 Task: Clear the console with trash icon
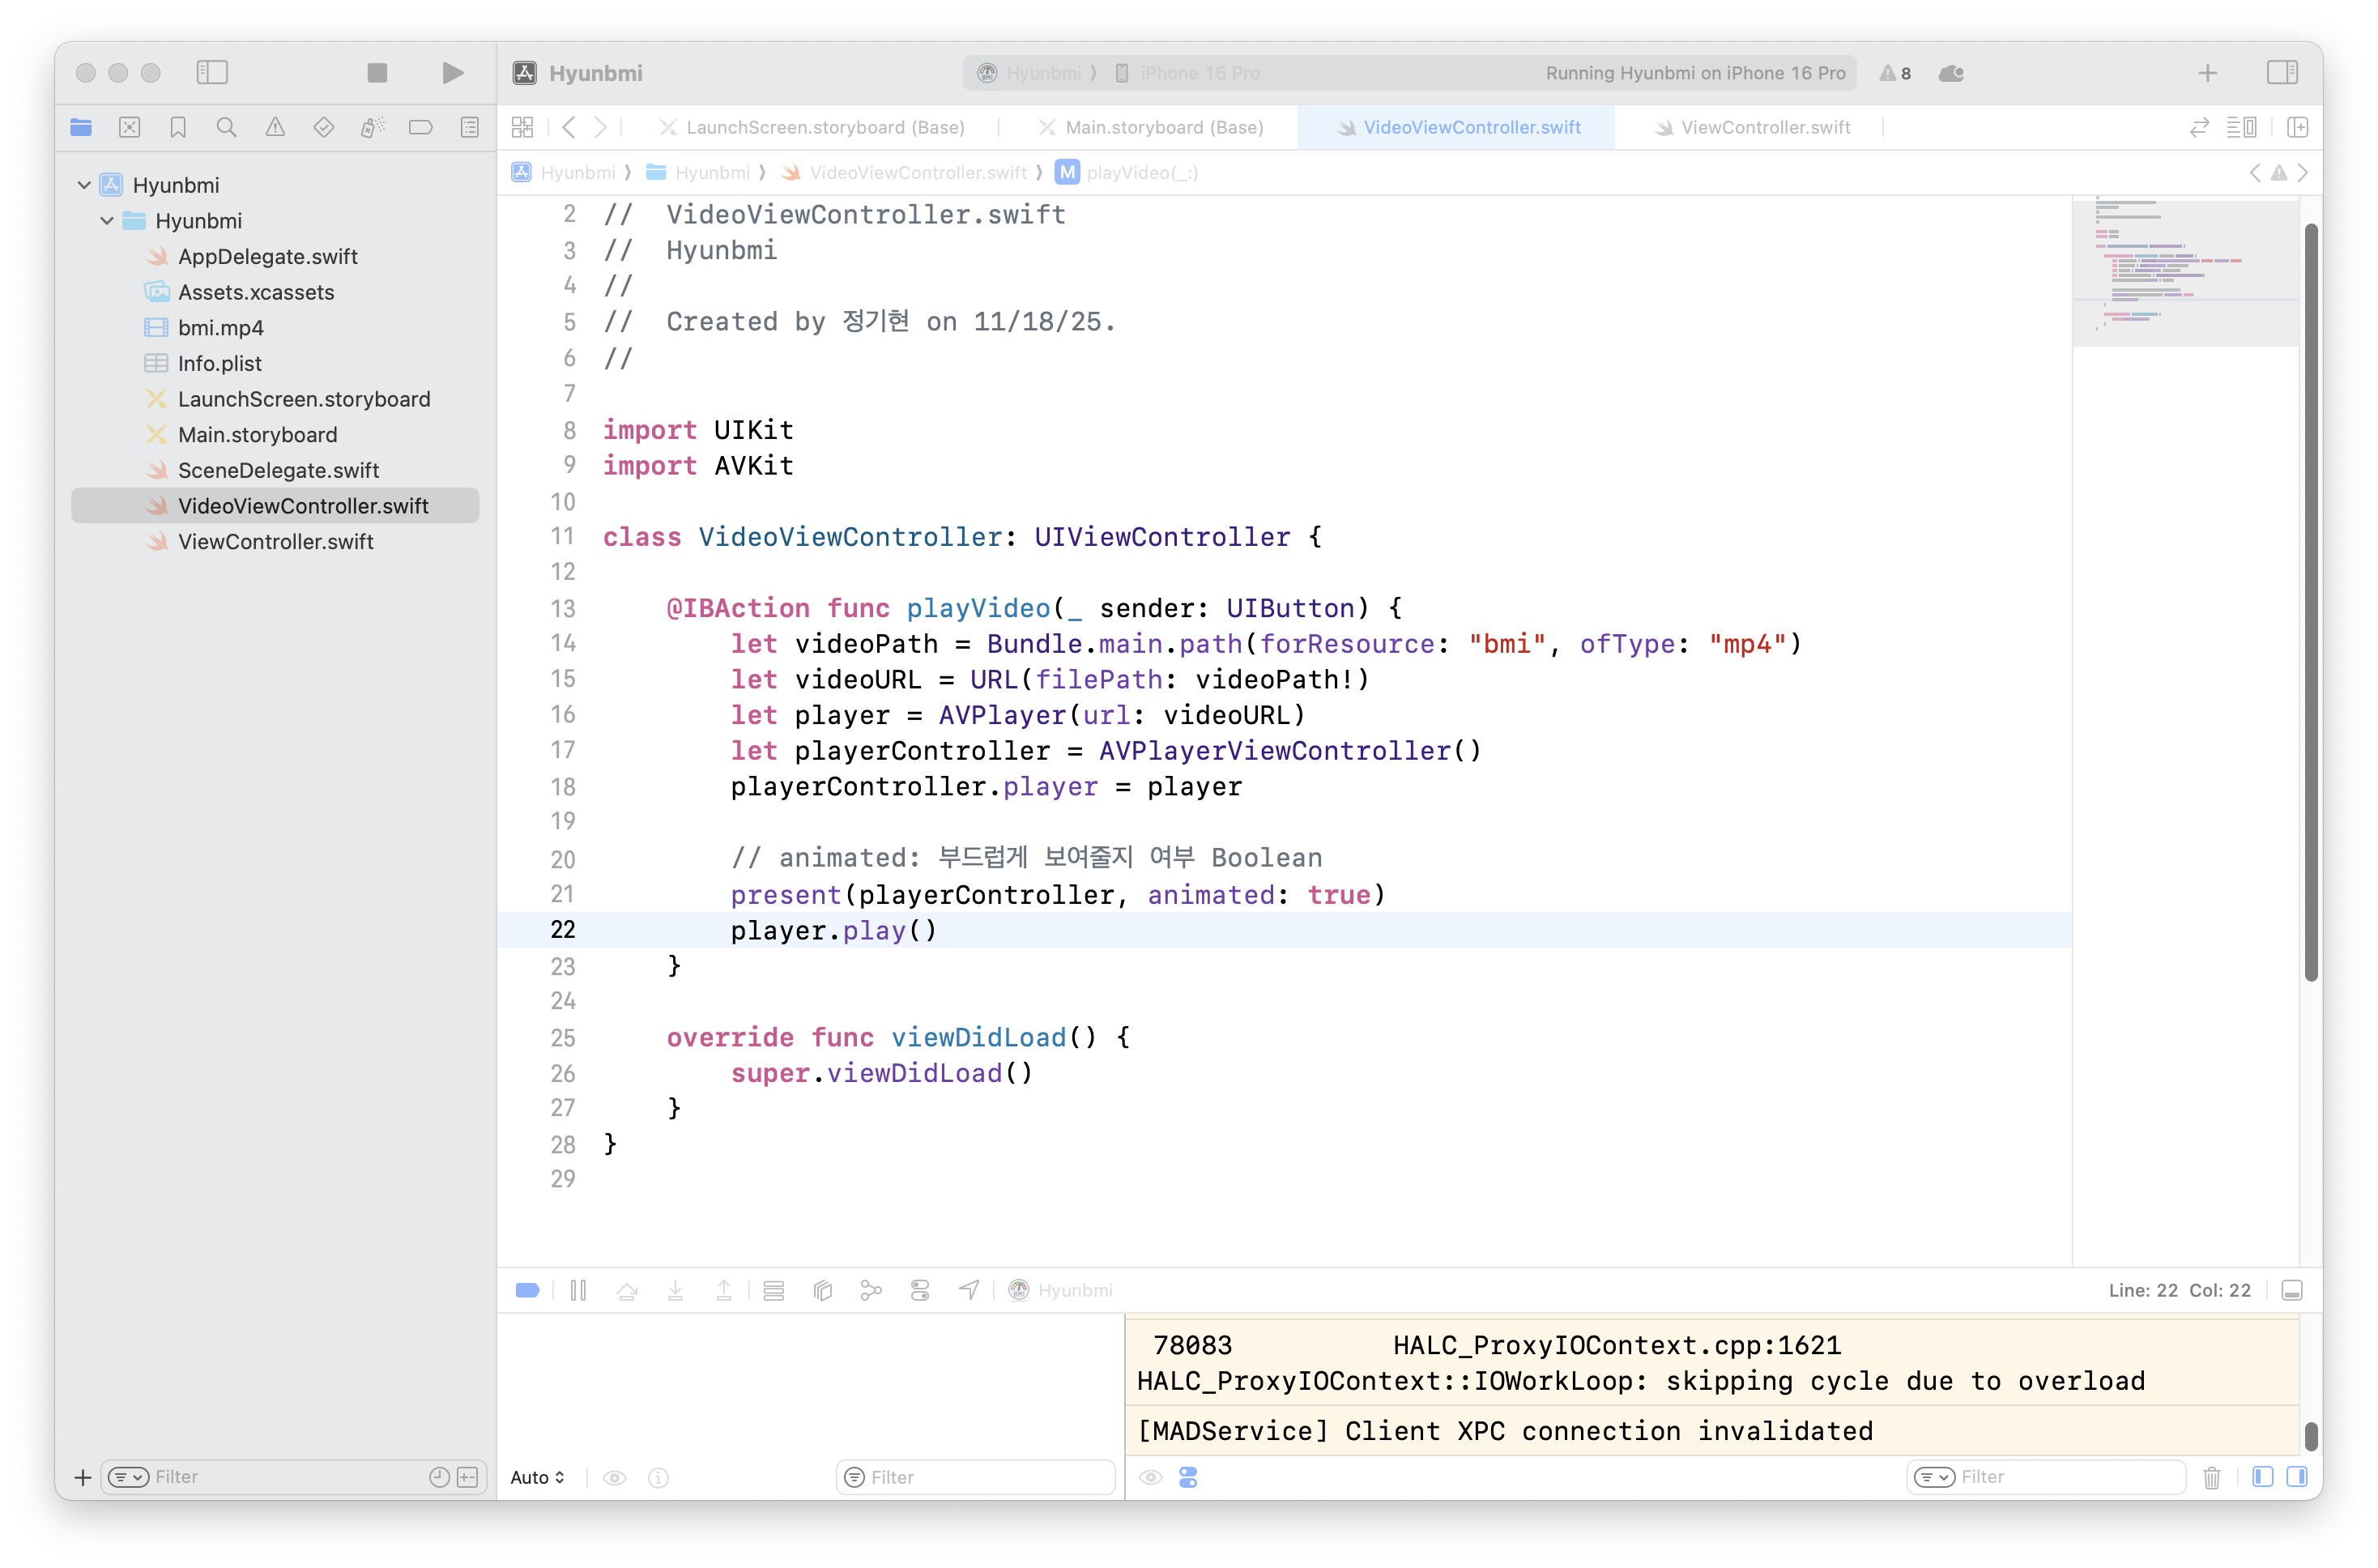pos(2211,1477)
